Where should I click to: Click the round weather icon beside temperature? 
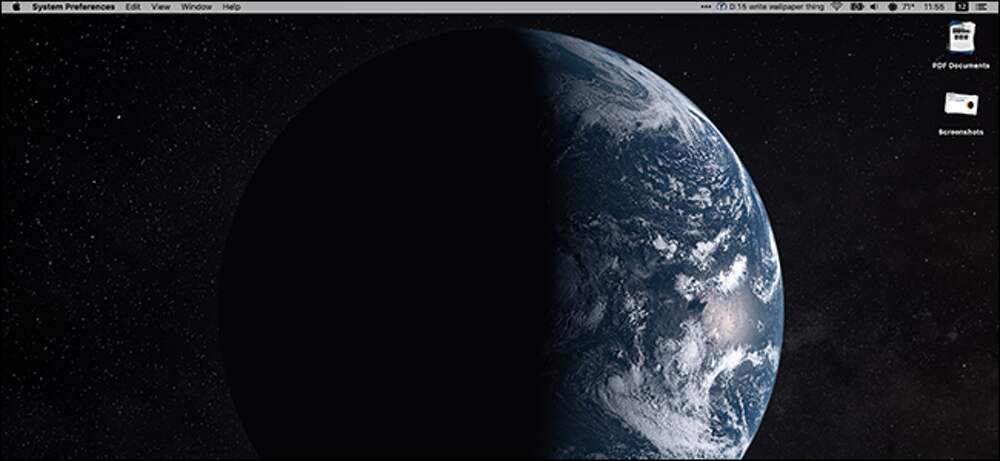pyautogui.click(x=892, y=6)
